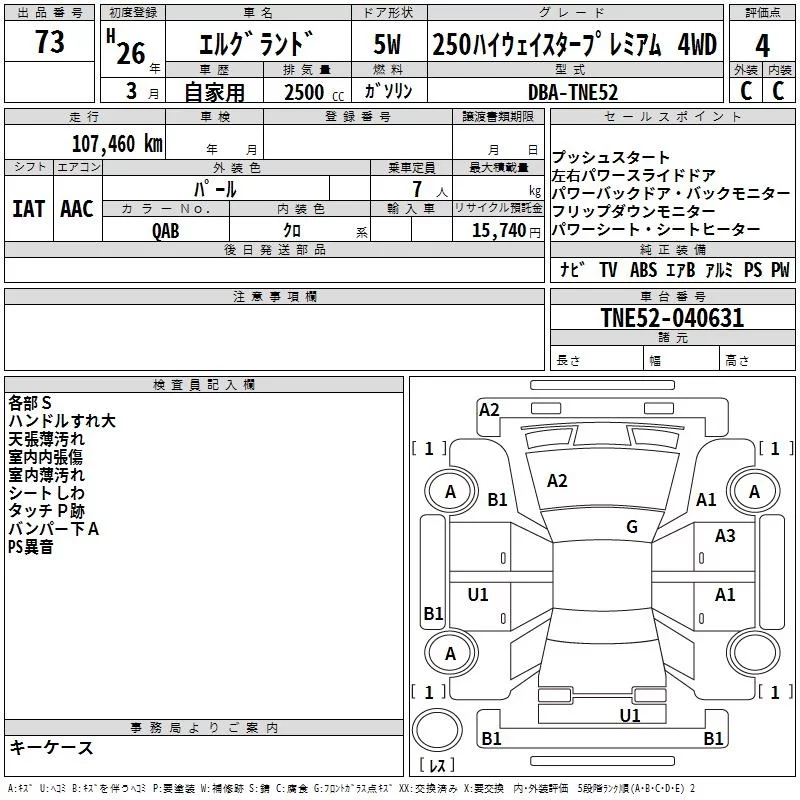Click the interior grade C under 内装
This screenshot has width=800, height=800.
point(778,91)
